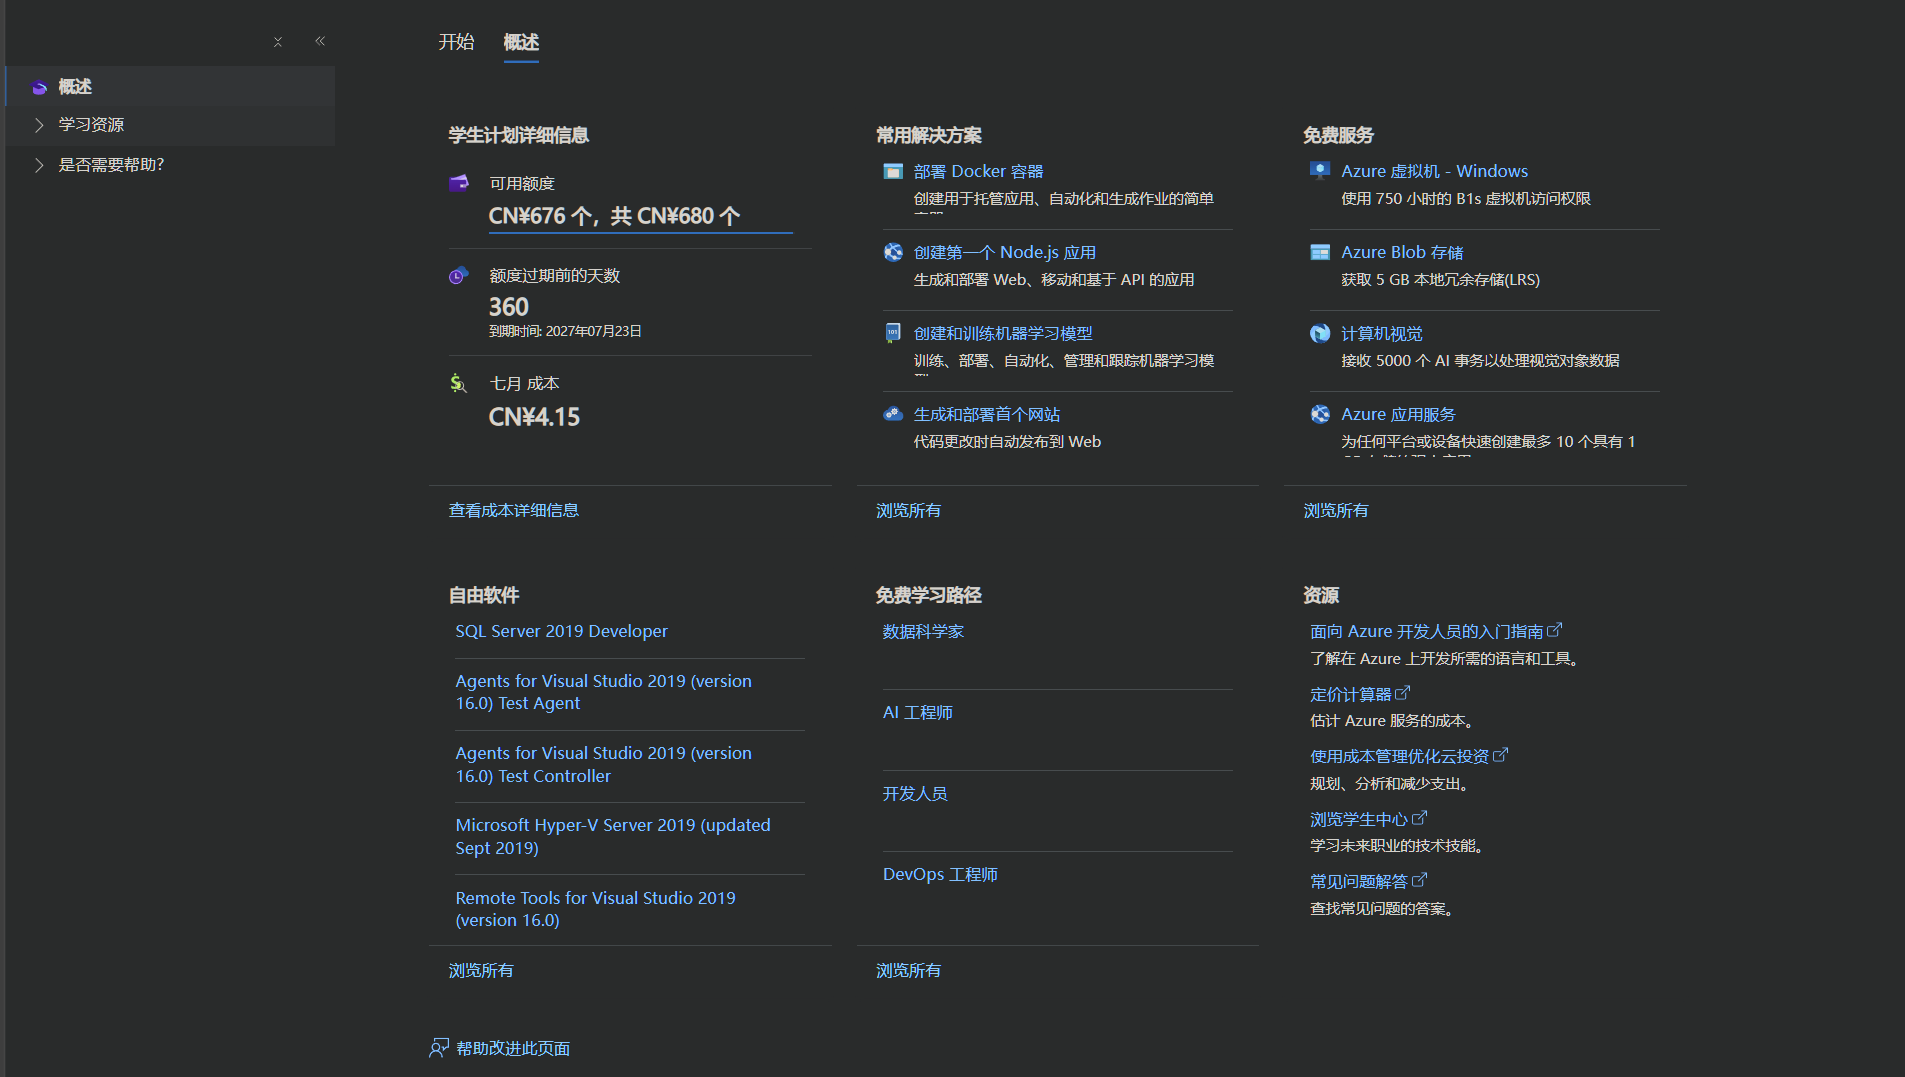
Task: Expand the 学习资源 tree node
Action: [39, 125]
